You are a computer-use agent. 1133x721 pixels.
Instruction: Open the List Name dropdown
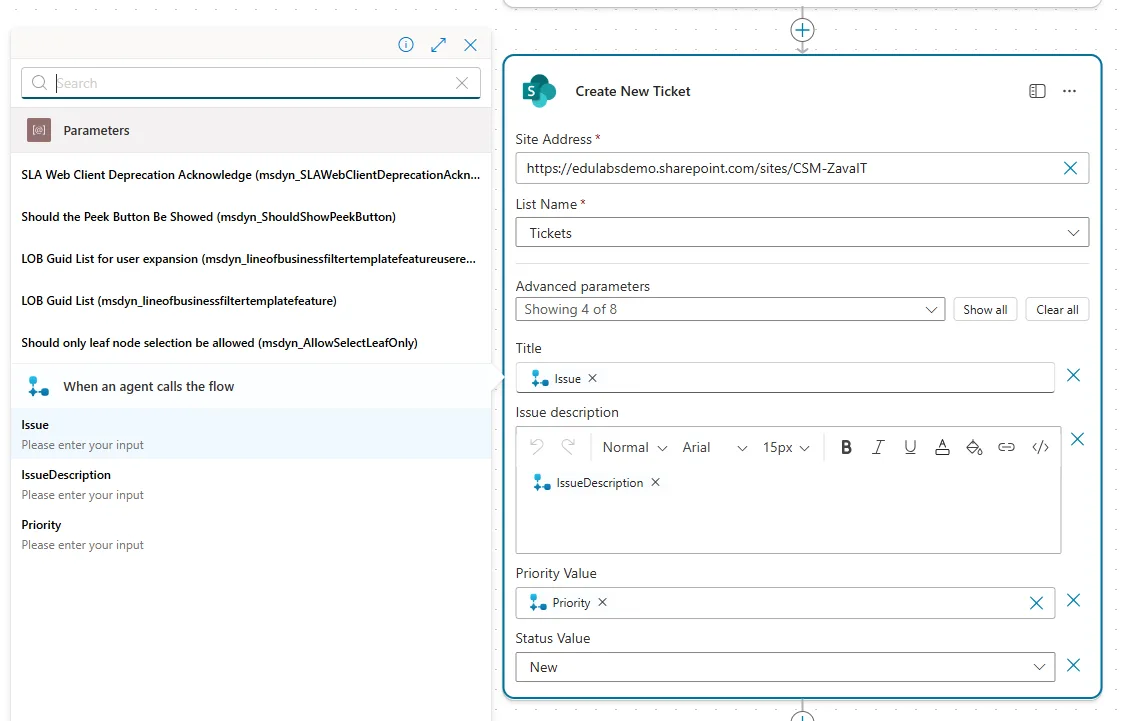click(x=802, y=233)
